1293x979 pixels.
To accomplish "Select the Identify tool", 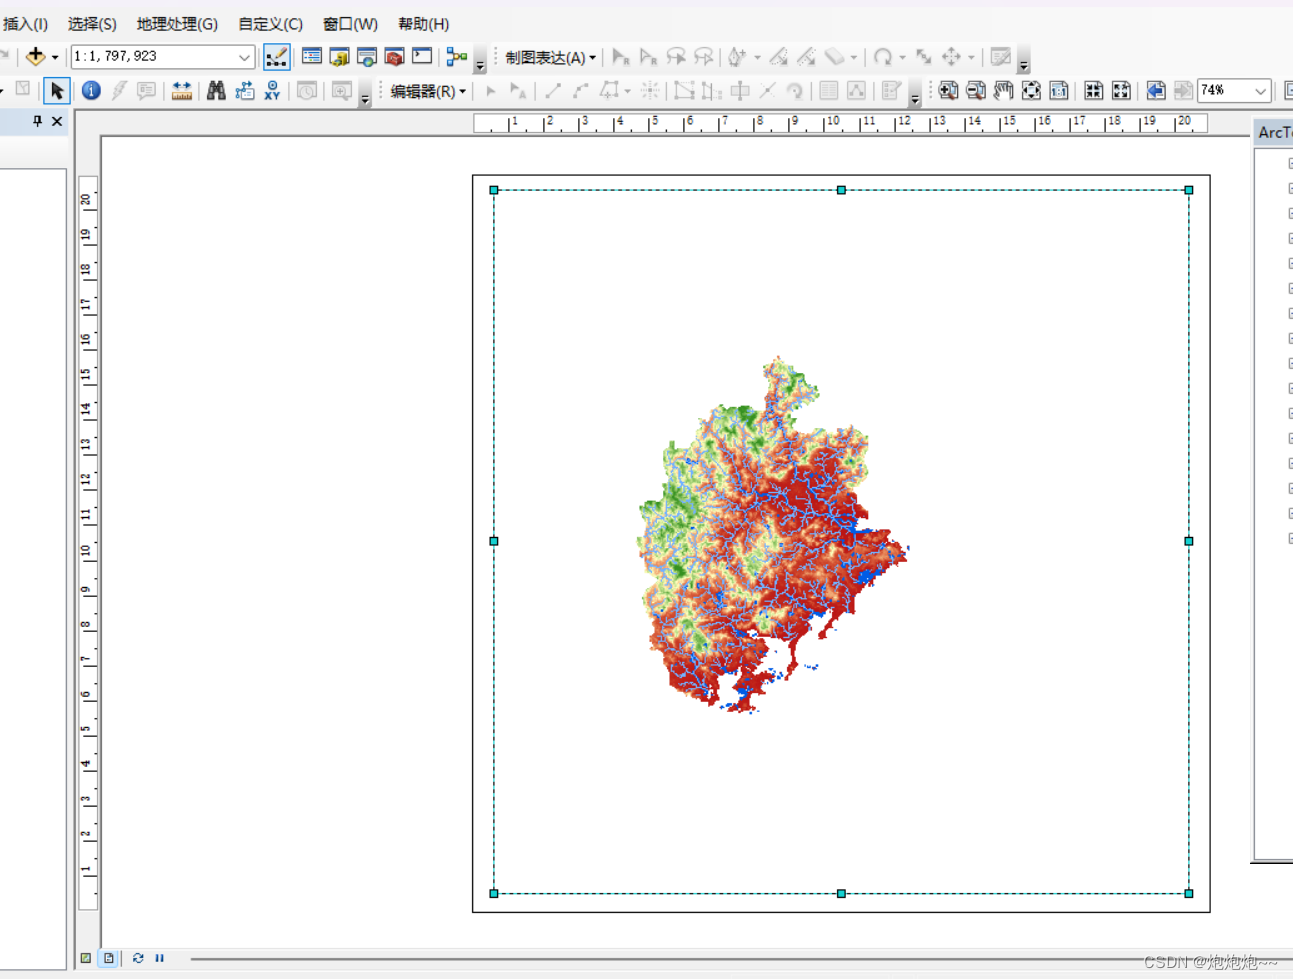I will (91, 91).
